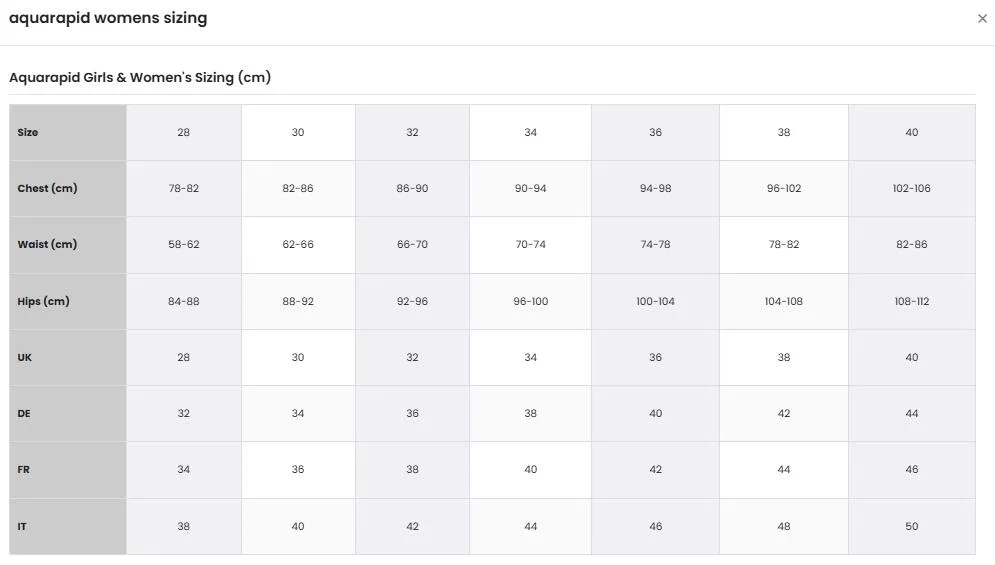The image size is (995, 565).
Task: Click UK size 28 in UK row
Action: coord(183,357)
